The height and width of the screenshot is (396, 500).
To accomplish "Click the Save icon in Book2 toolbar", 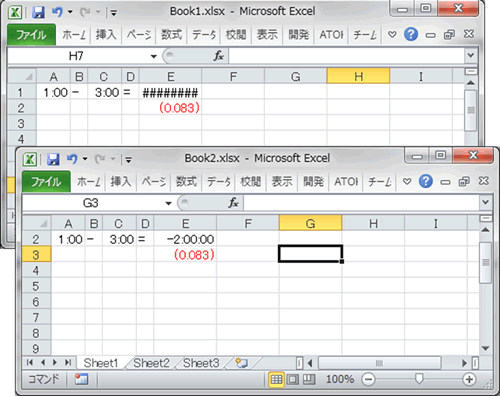I will pyautogui.click(x=53, y=159).
